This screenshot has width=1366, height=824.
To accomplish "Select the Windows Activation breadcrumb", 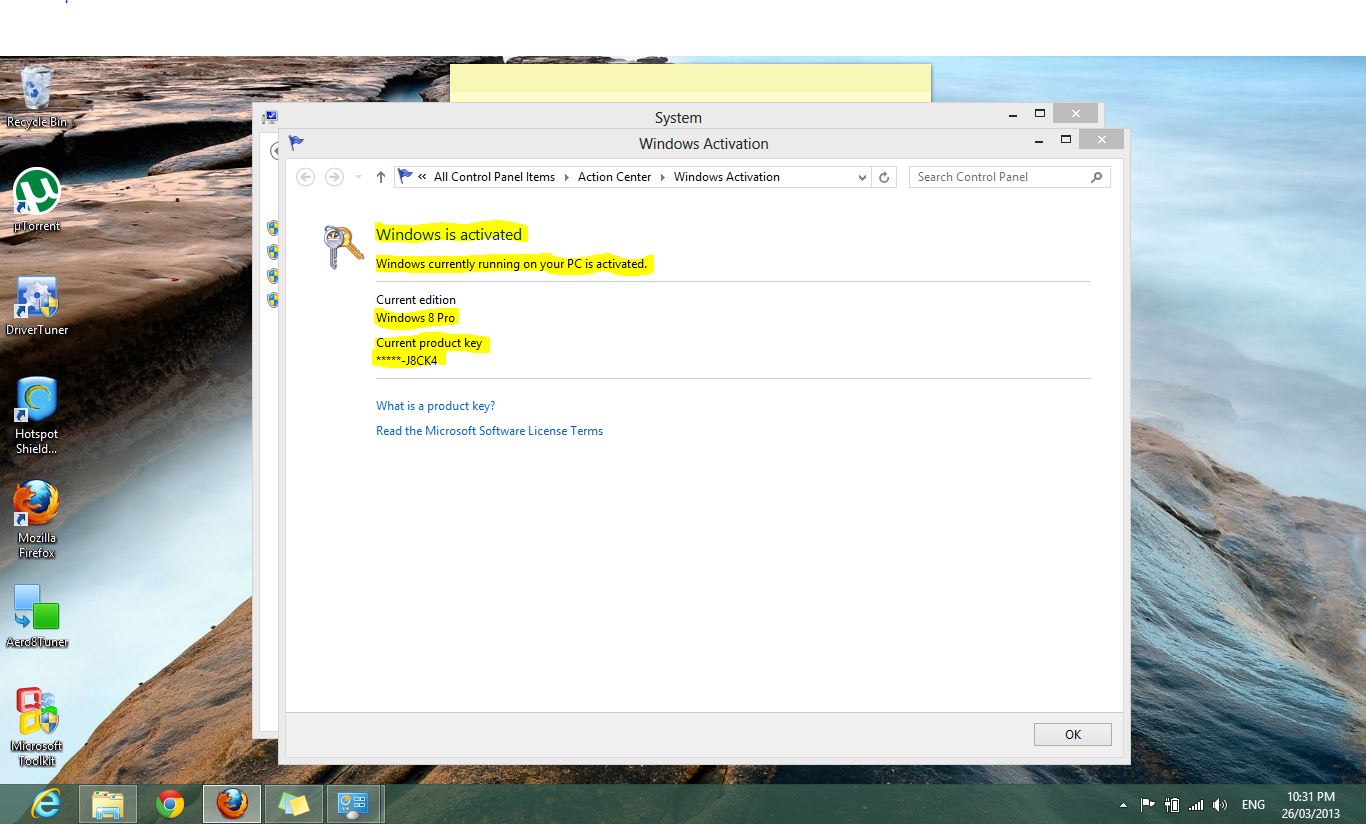I will pyautogui.click(x=727, y=177).
